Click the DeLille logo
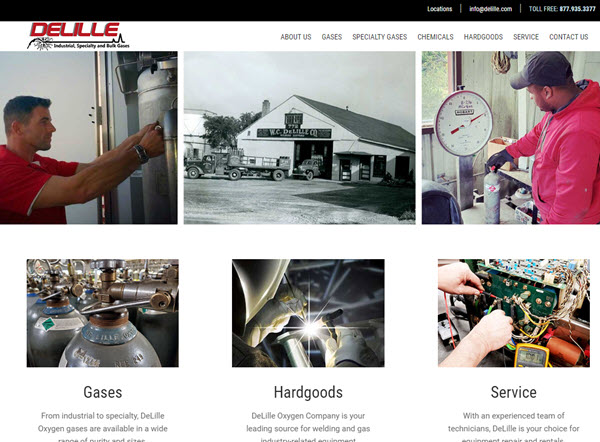This screenshot has width=600, height=442. tap(78, 36)
